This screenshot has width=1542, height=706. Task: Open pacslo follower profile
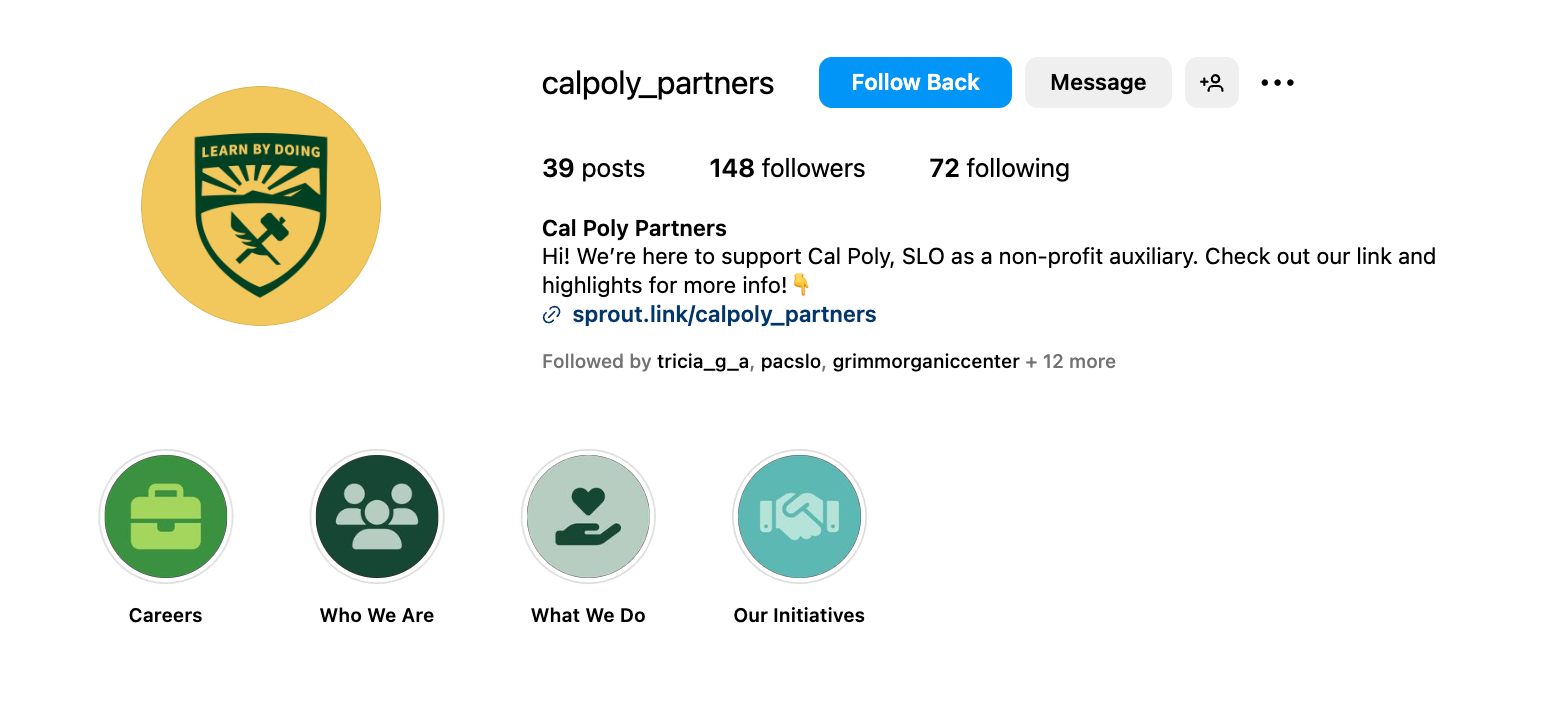[791, 362]
